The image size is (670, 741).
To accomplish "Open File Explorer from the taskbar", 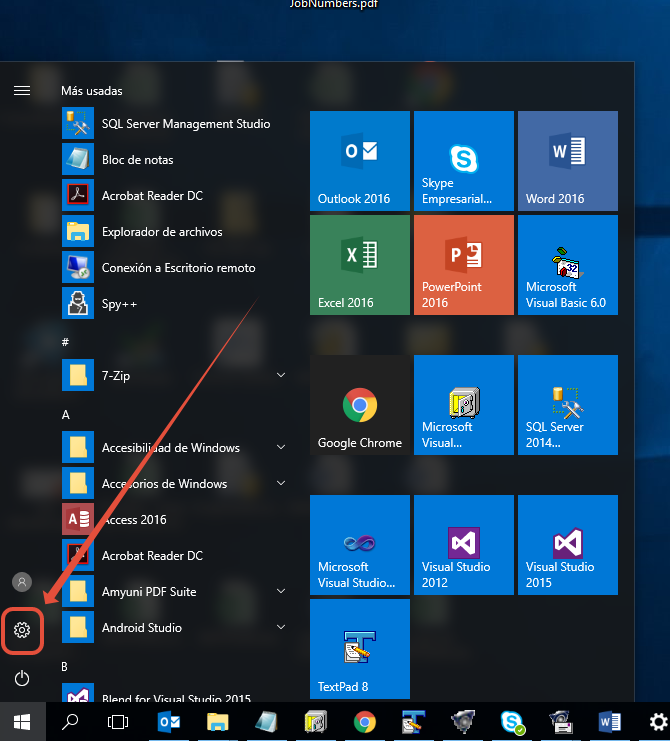I will (x=217, y=722).
